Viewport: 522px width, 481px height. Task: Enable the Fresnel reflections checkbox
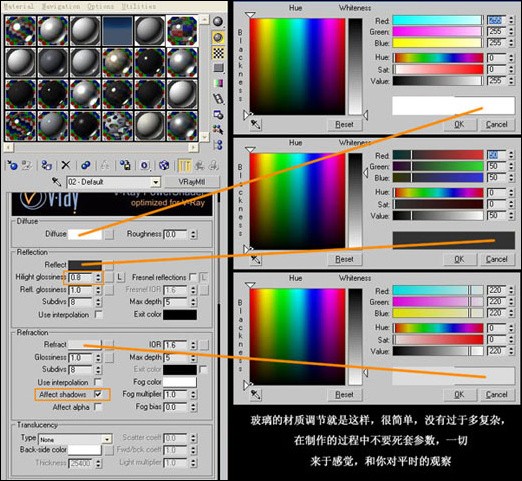(192, 277)
